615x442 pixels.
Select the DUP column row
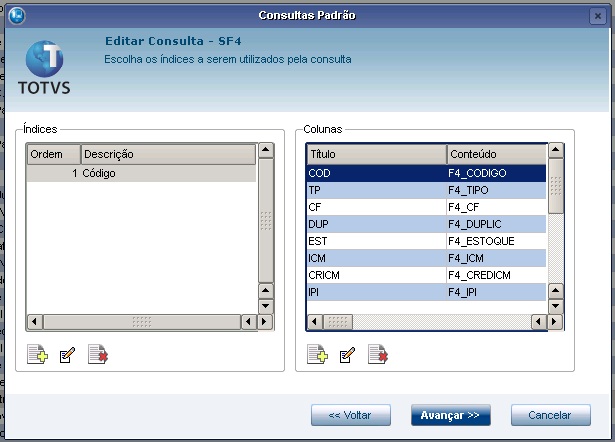click(426, 224)
